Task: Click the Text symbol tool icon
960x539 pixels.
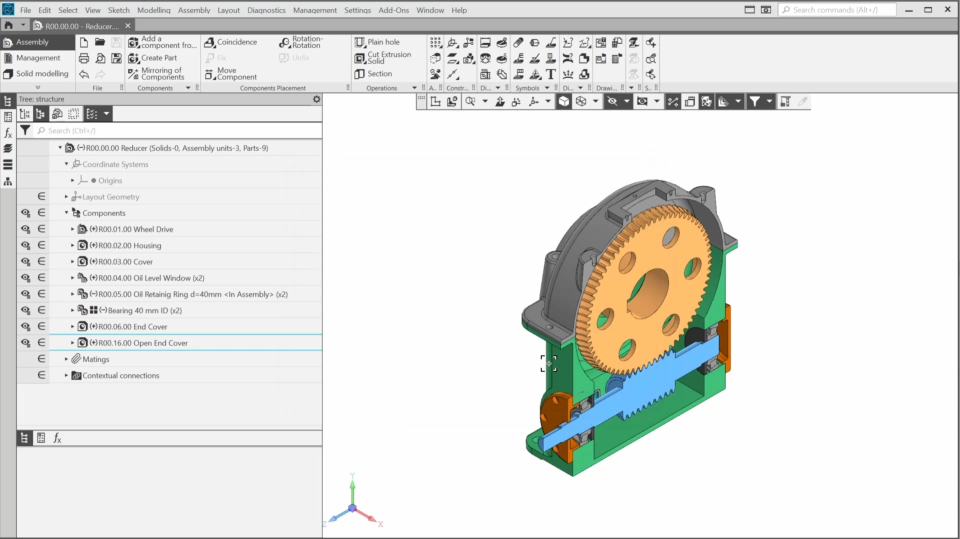Action: tap(551, 74)
